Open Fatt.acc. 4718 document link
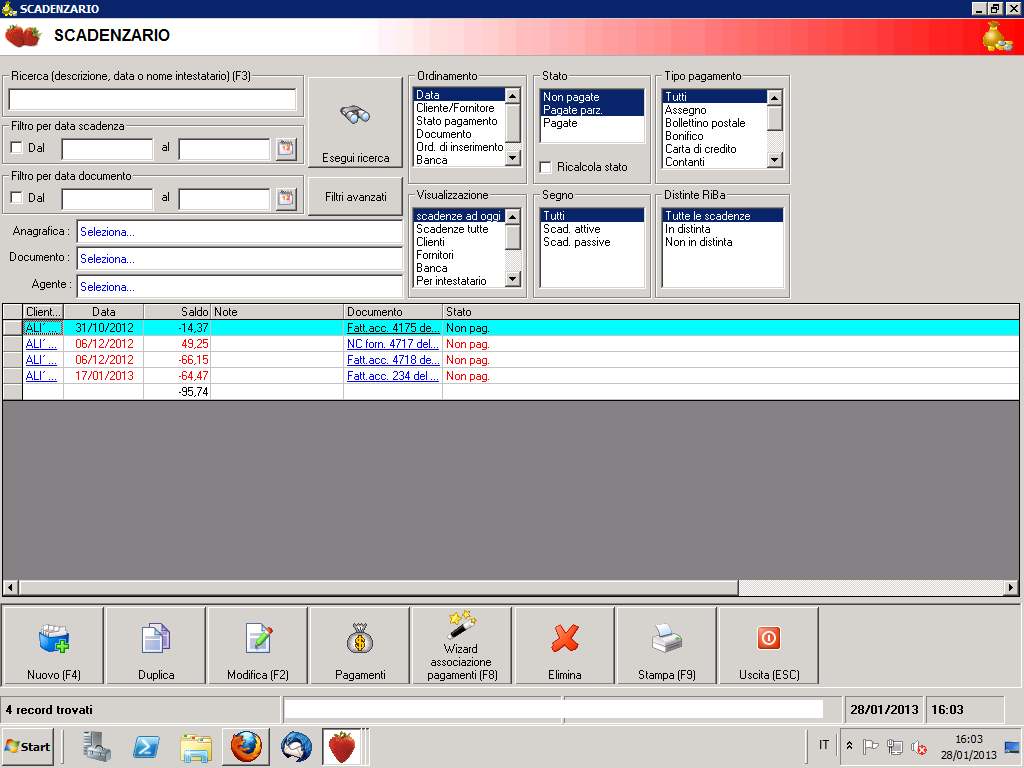1024x768 pixels. tap(392, 360)
